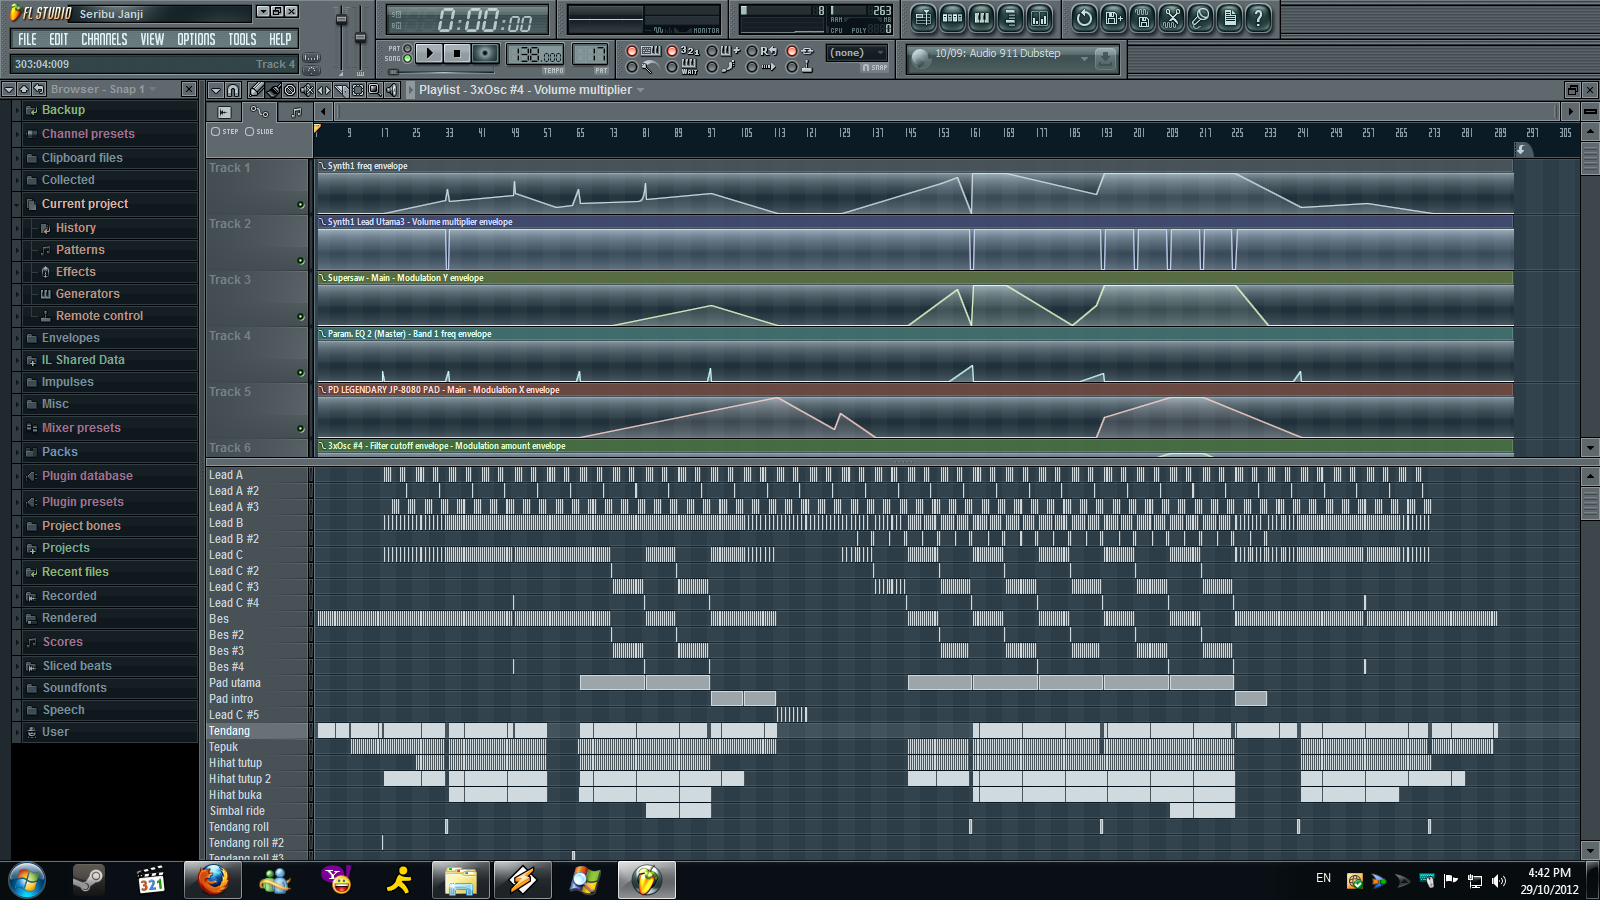Open the Piano roll from the shortcut toolbar
Image resolution: width=1600 pixels, height=900 pixels.
point(981,18)
